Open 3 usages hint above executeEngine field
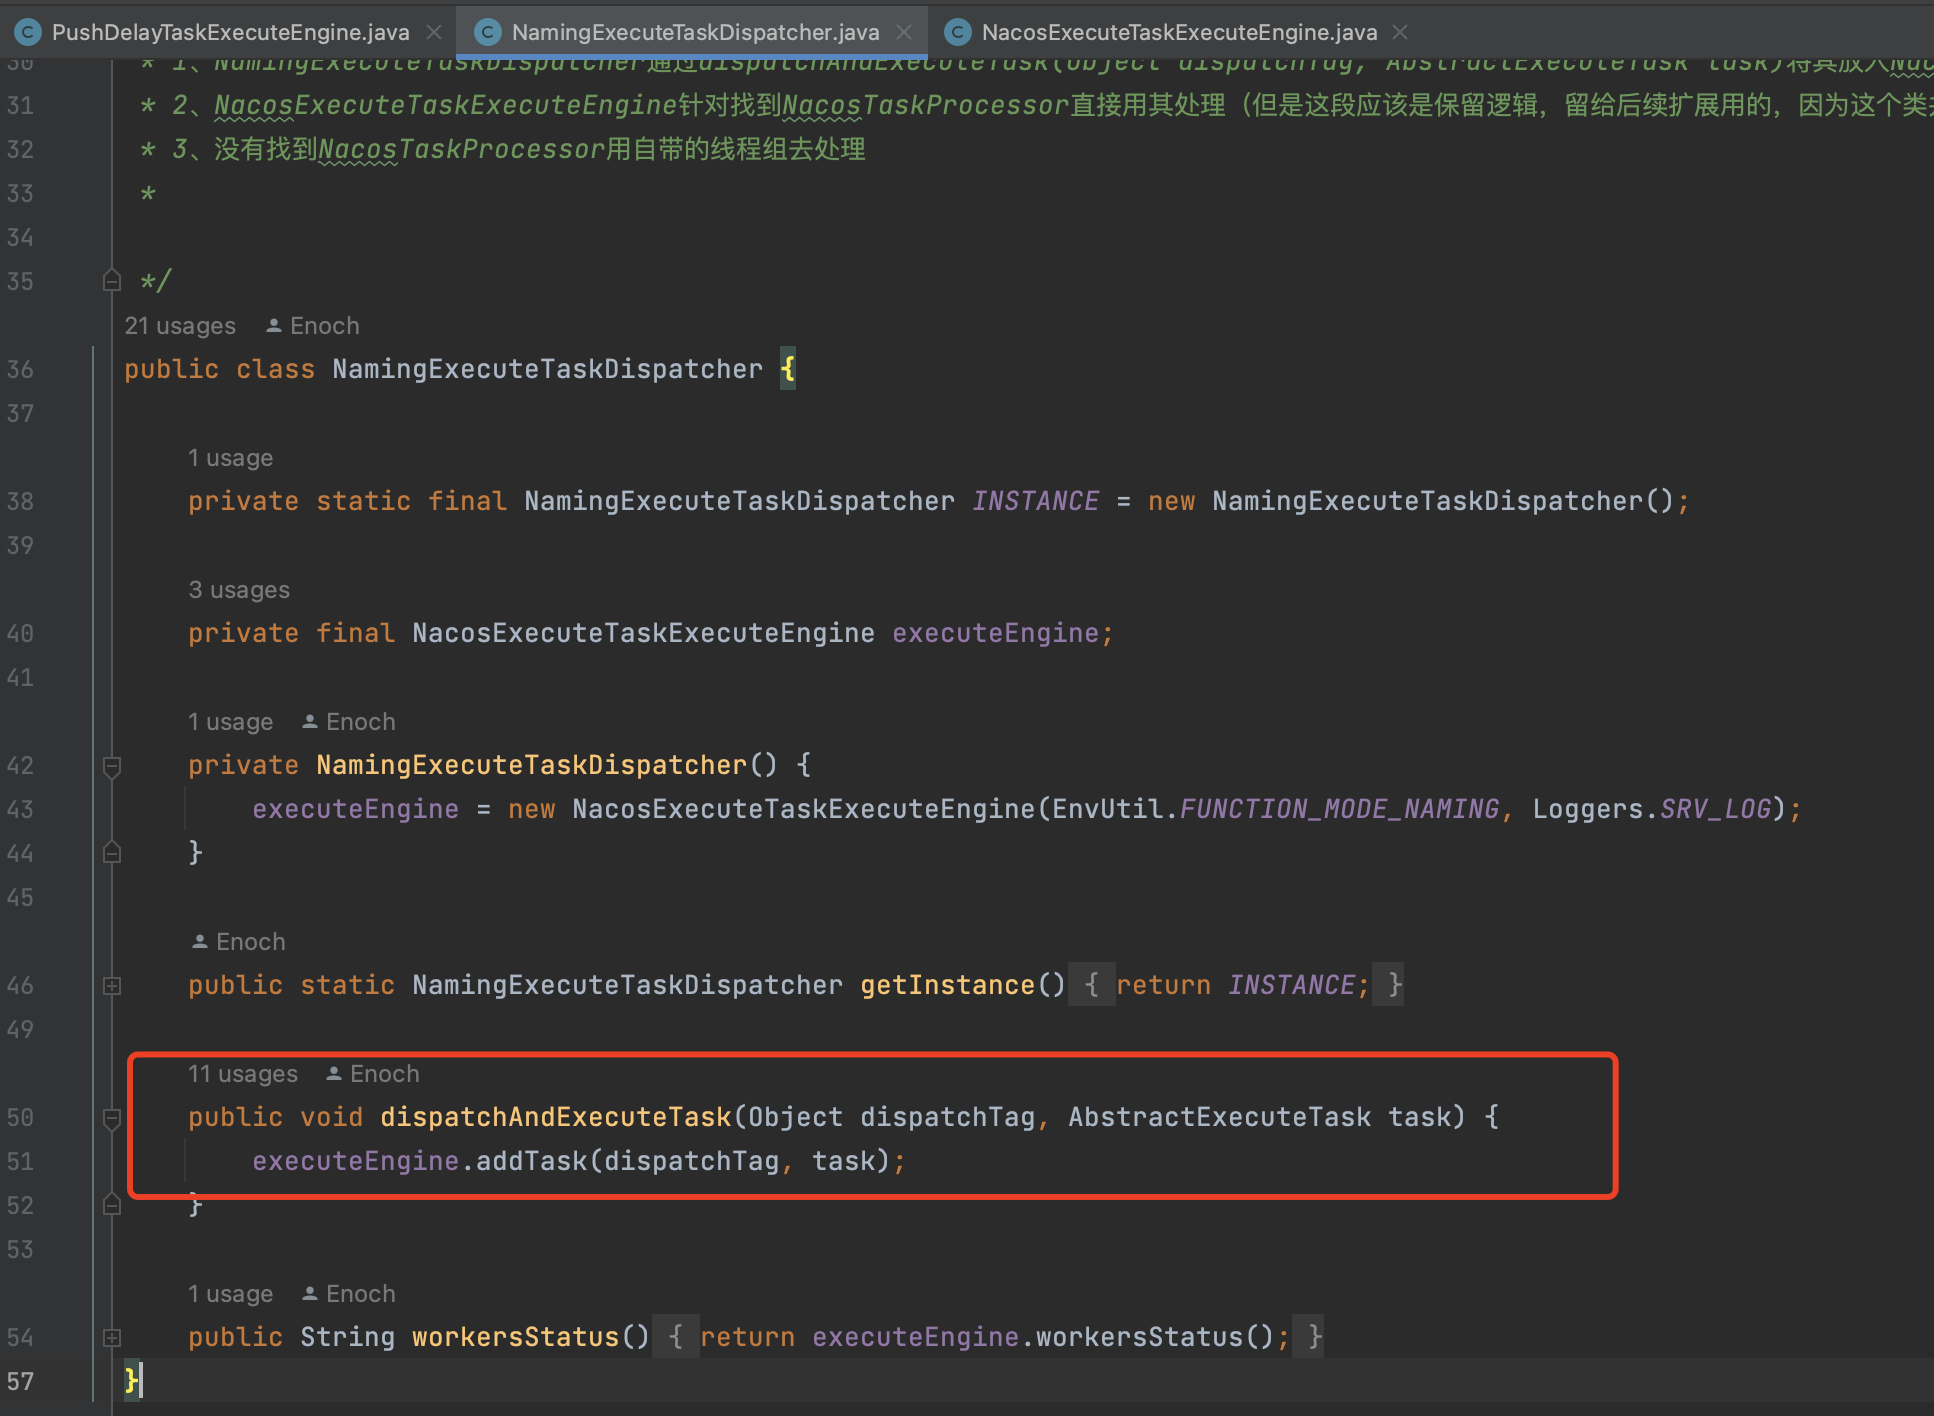This screenshot has height=1416, width=1934. coord(239,590)
